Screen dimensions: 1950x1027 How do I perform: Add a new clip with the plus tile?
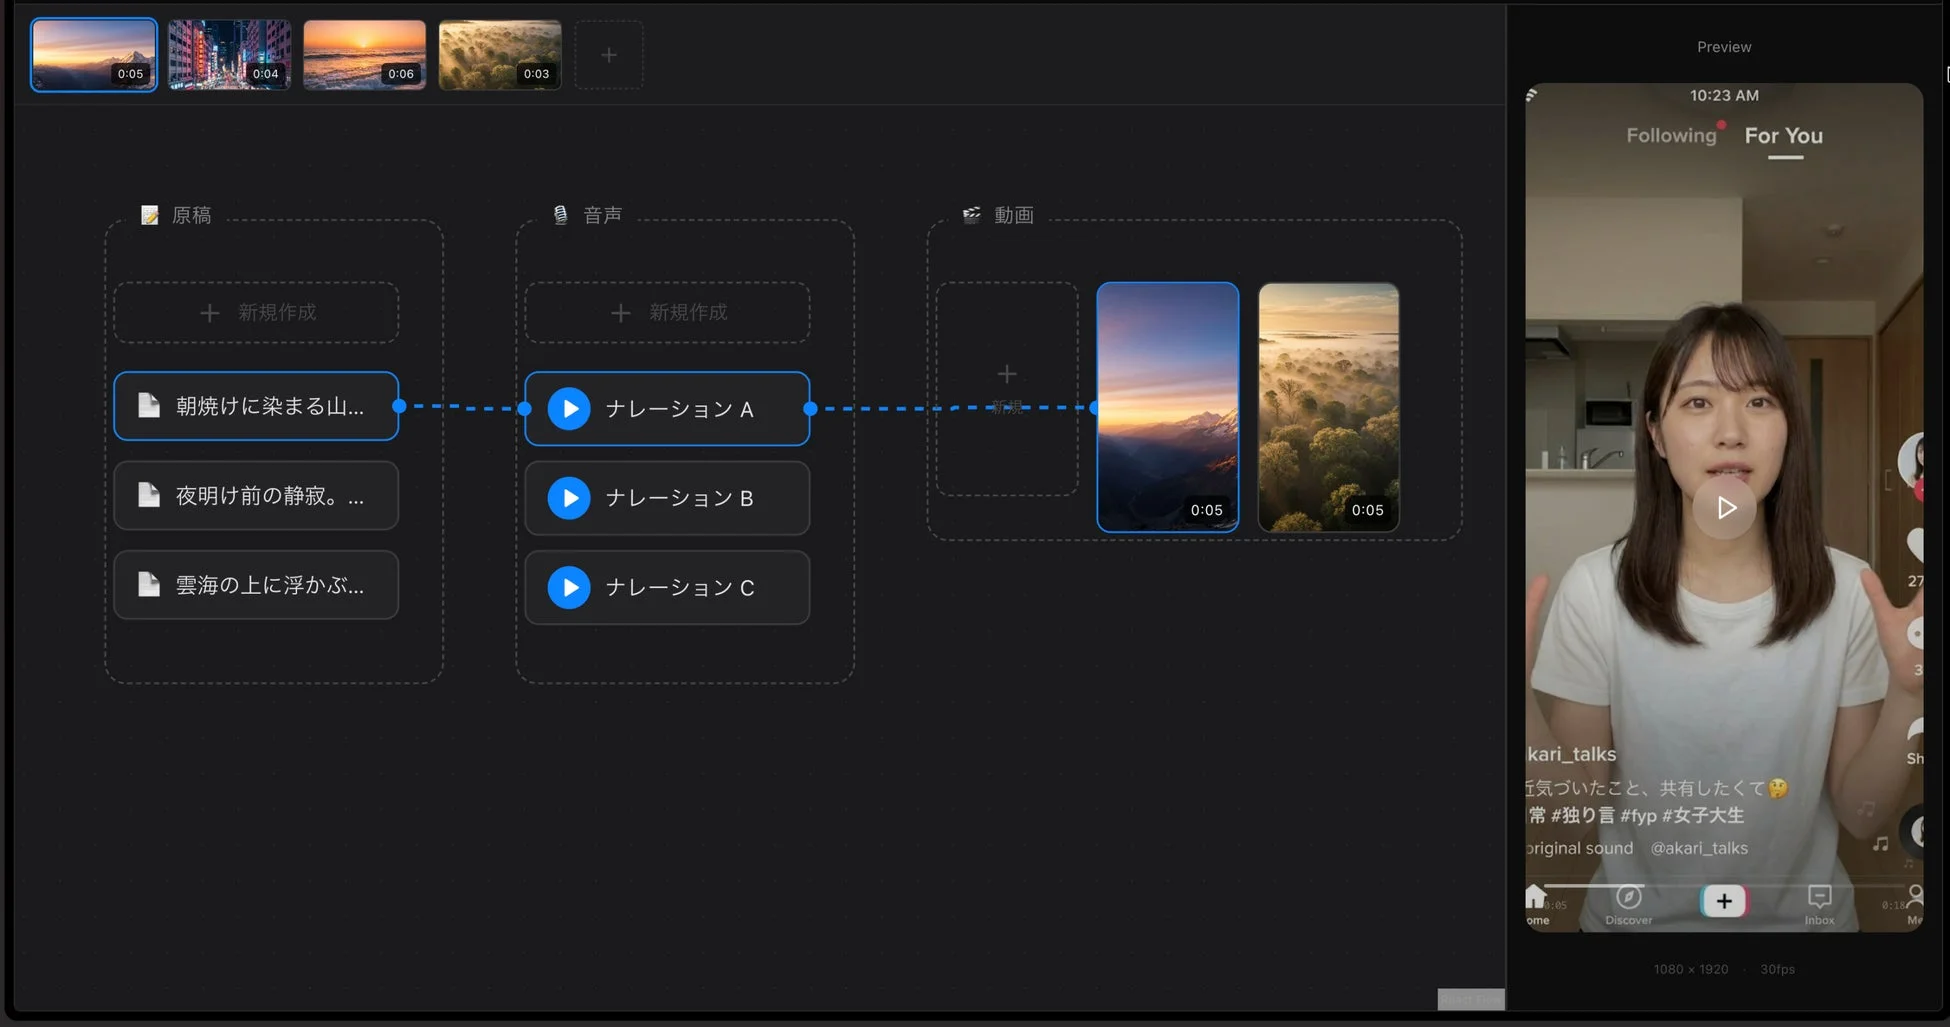click(x=608, y=56)
